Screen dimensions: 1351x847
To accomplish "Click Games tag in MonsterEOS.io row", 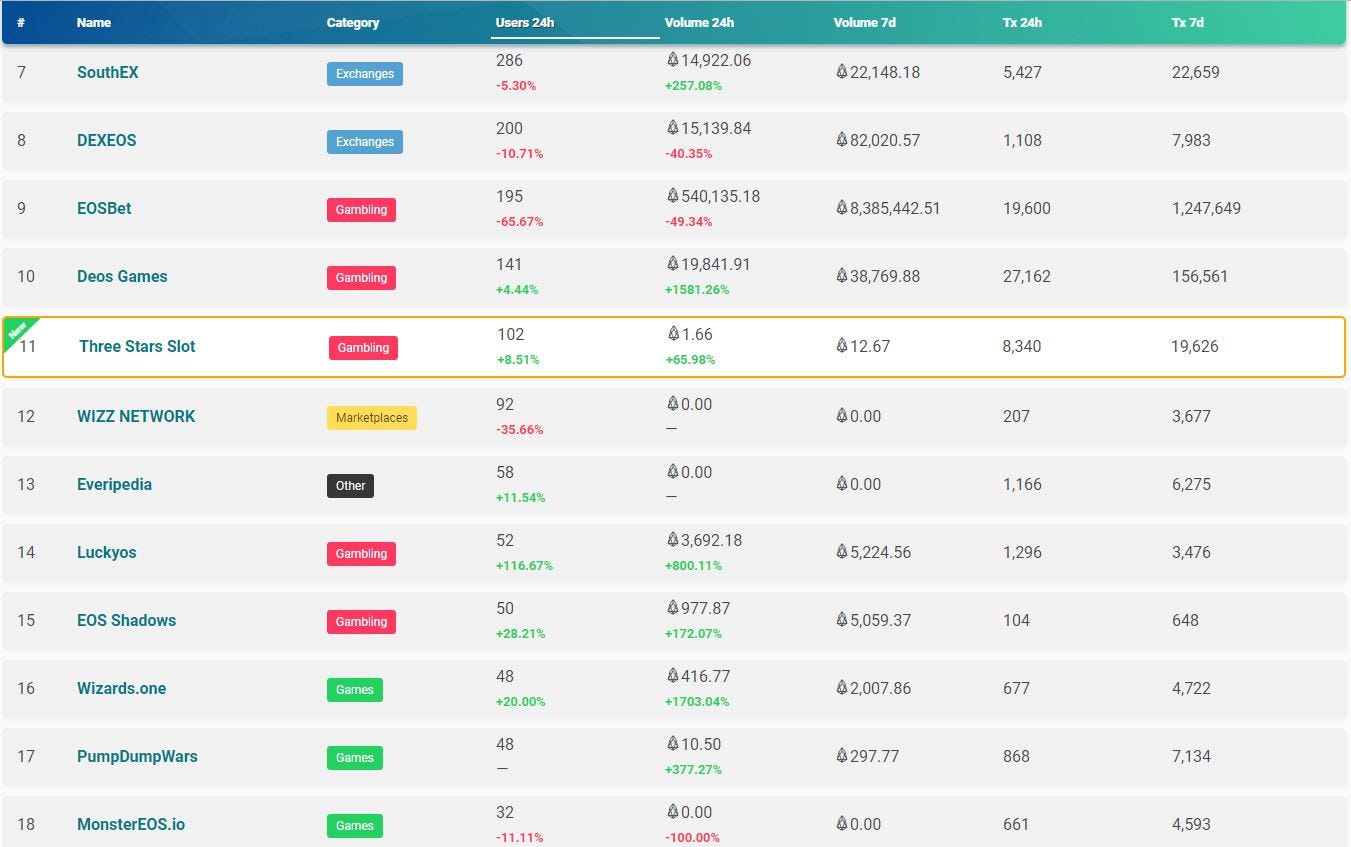I will pos(355,826).
